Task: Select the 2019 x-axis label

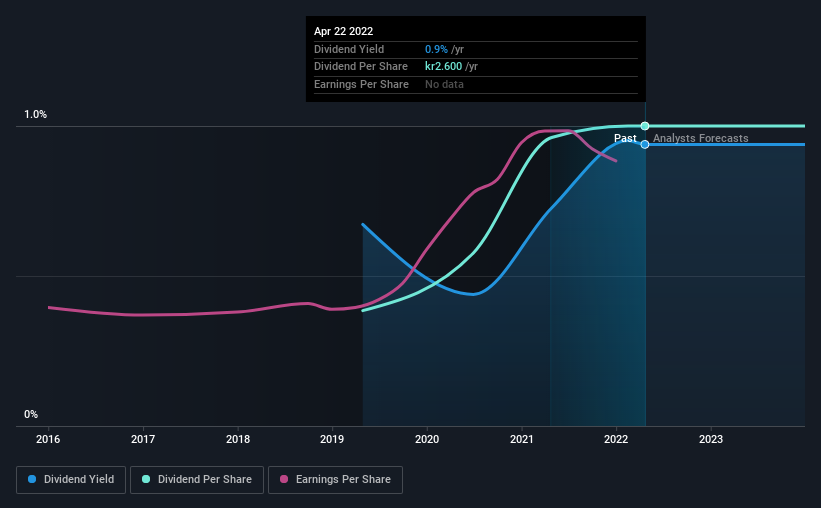Action: click(x=332, y=439)
